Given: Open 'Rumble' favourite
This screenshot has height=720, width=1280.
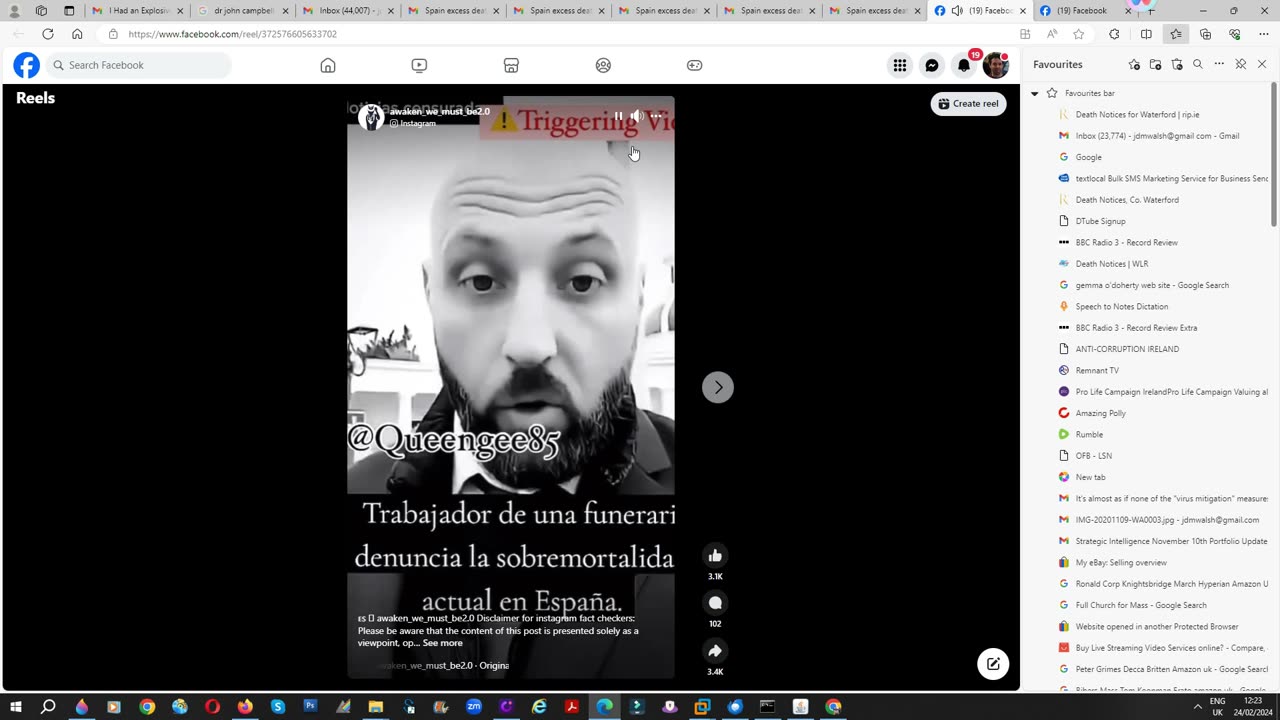Looking at the screenshot, I should [x=1089, y=434].
